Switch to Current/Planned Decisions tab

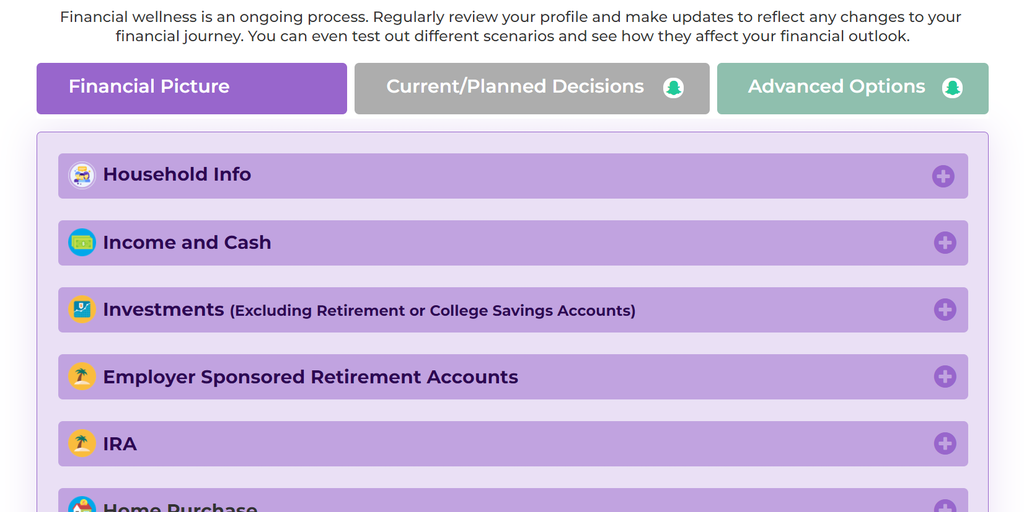pos(515,87)
